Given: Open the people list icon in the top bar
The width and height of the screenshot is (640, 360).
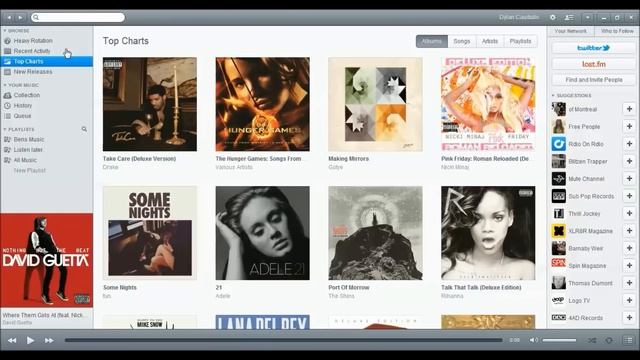Looking at the screenshot, I should [569, 18].
